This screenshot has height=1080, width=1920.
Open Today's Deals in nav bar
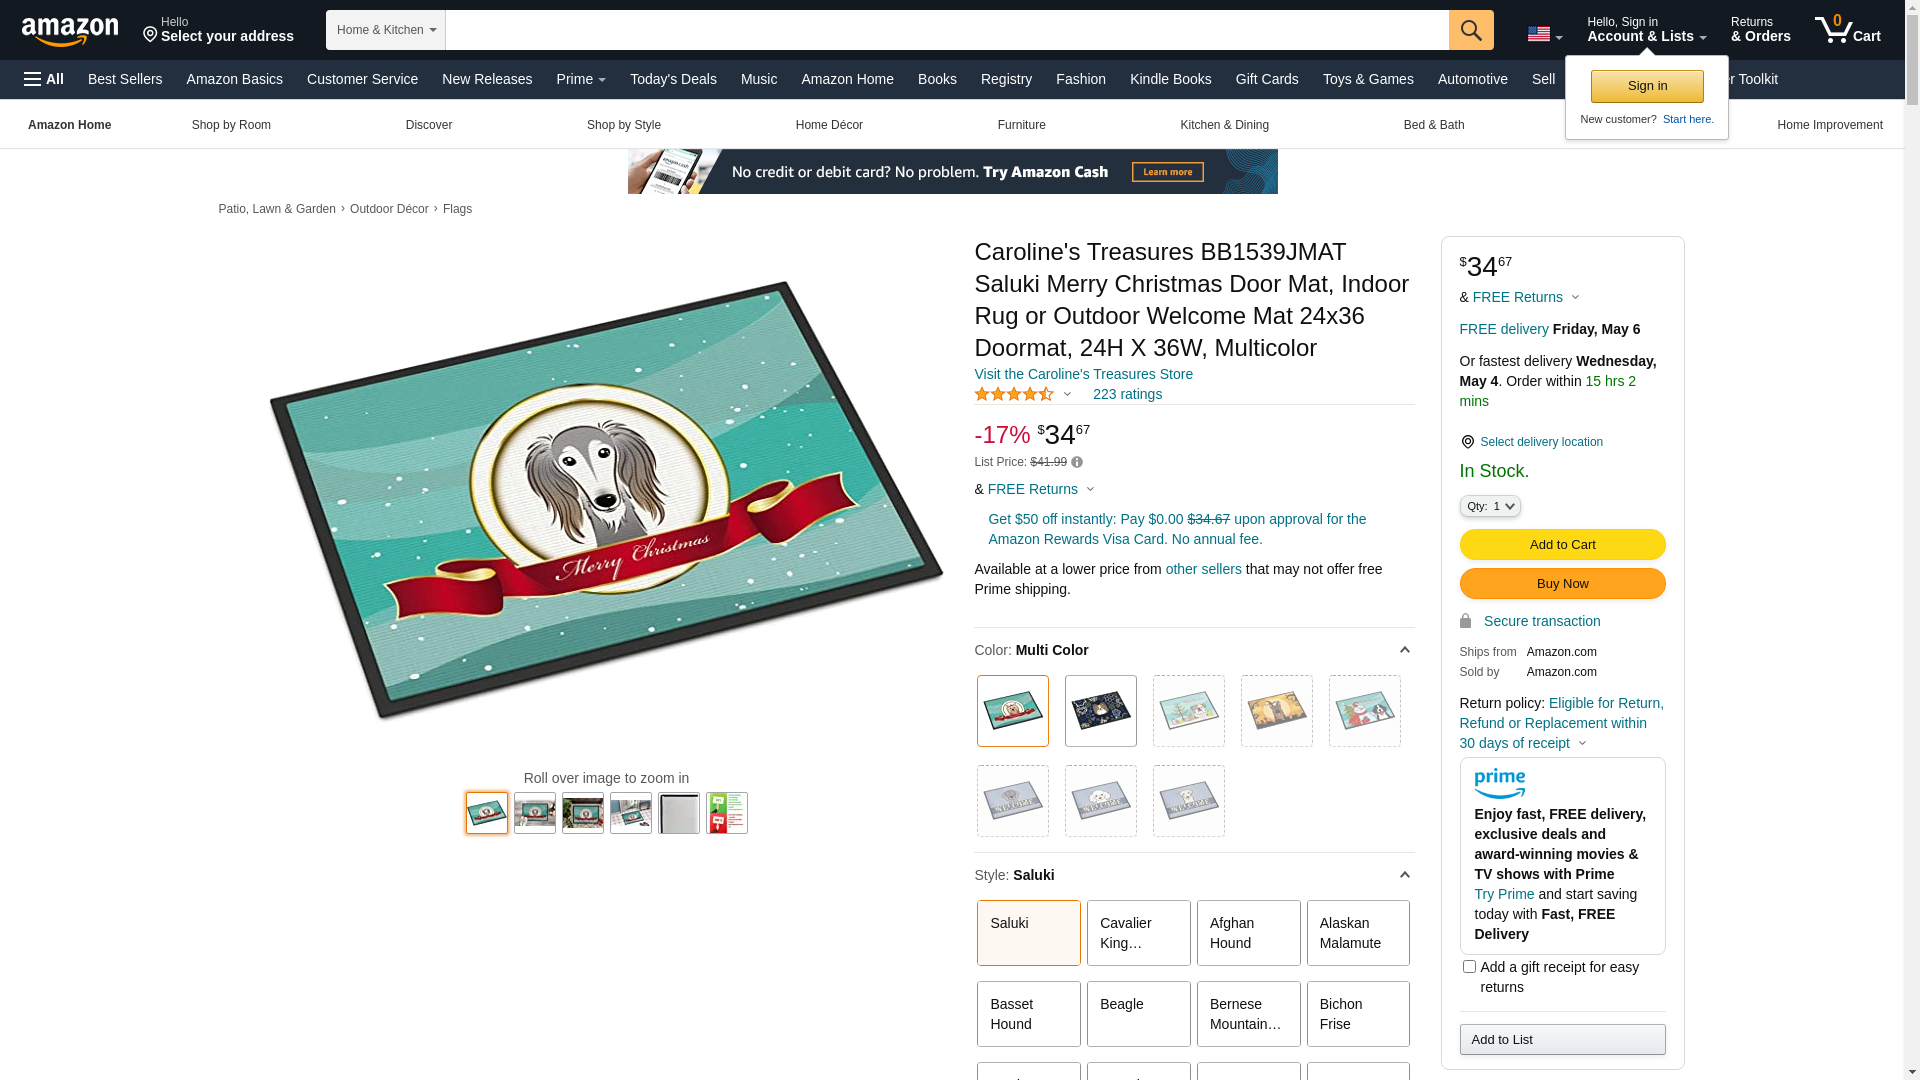(673, 79)
